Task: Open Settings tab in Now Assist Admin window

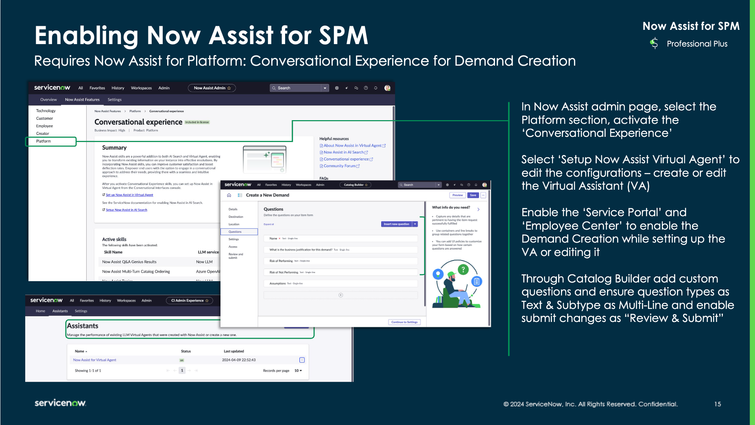Action: (x=115, y=100)
